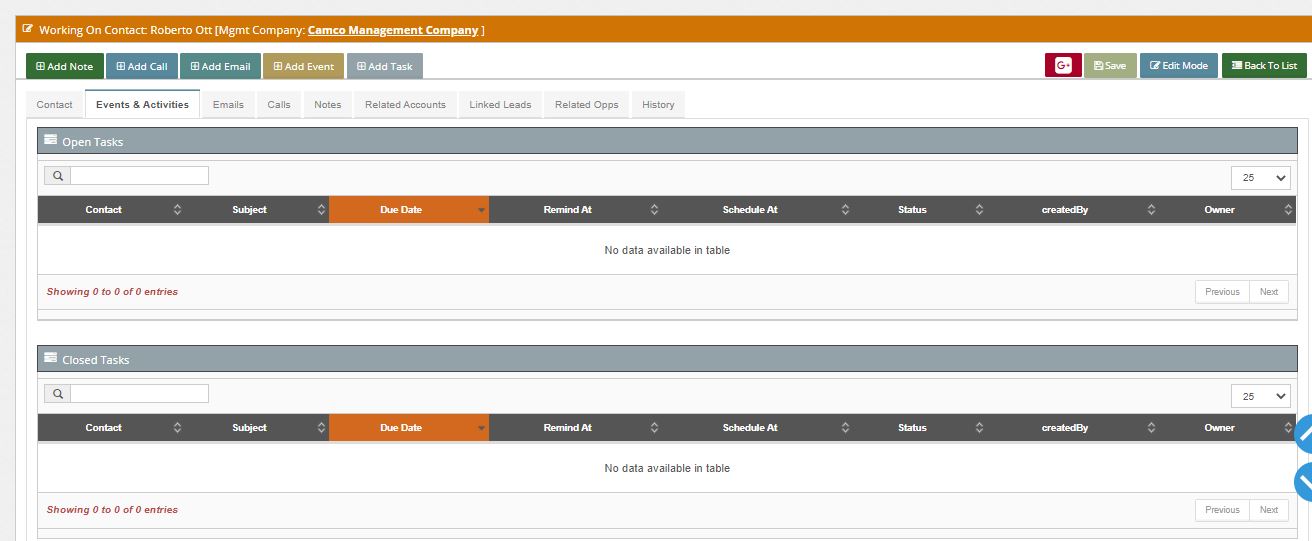
Task: Click the Google Plus icon button
Action: click(1063, 66)
